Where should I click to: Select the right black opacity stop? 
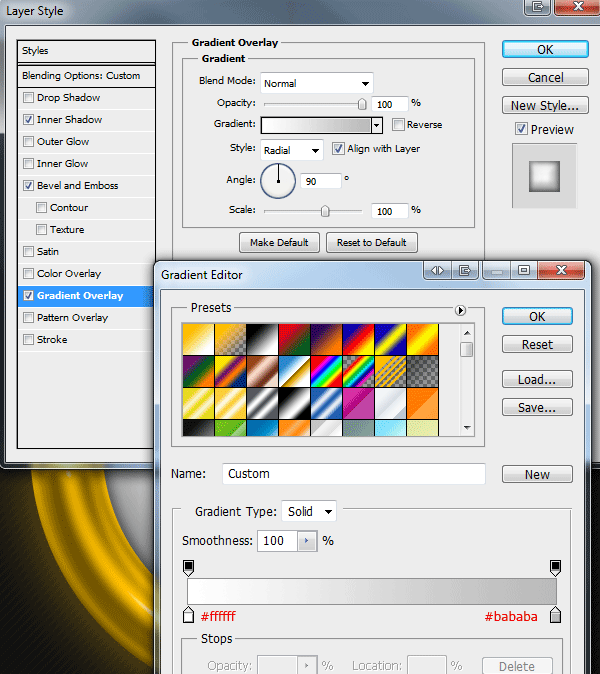point(555,568)
